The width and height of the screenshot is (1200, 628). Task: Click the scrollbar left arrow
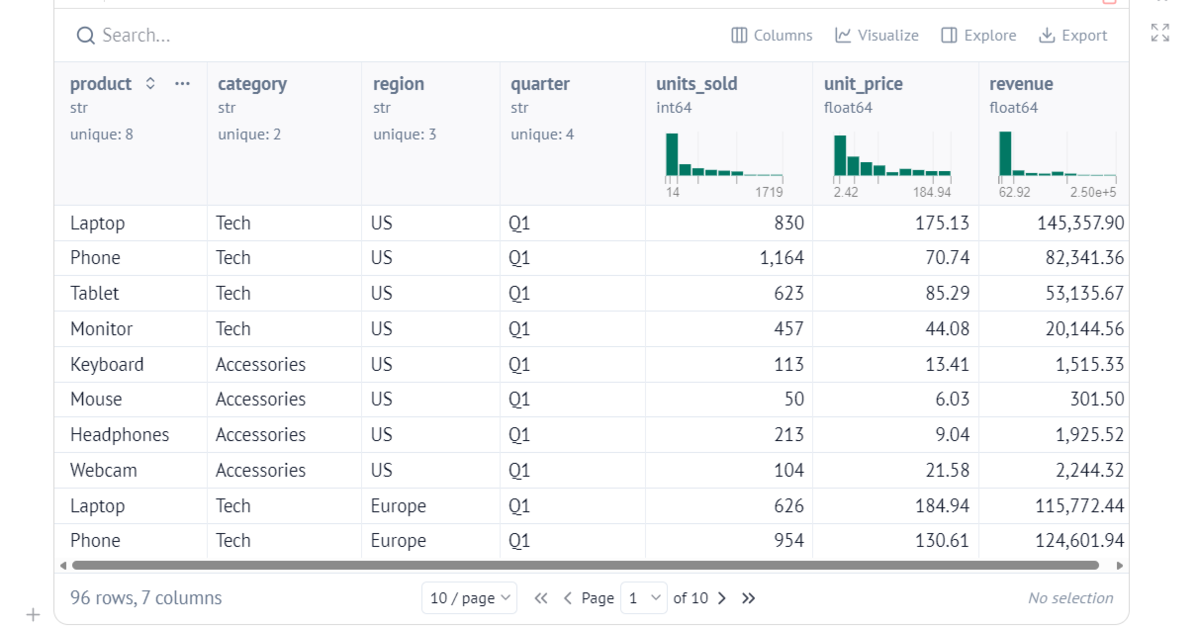63,565
